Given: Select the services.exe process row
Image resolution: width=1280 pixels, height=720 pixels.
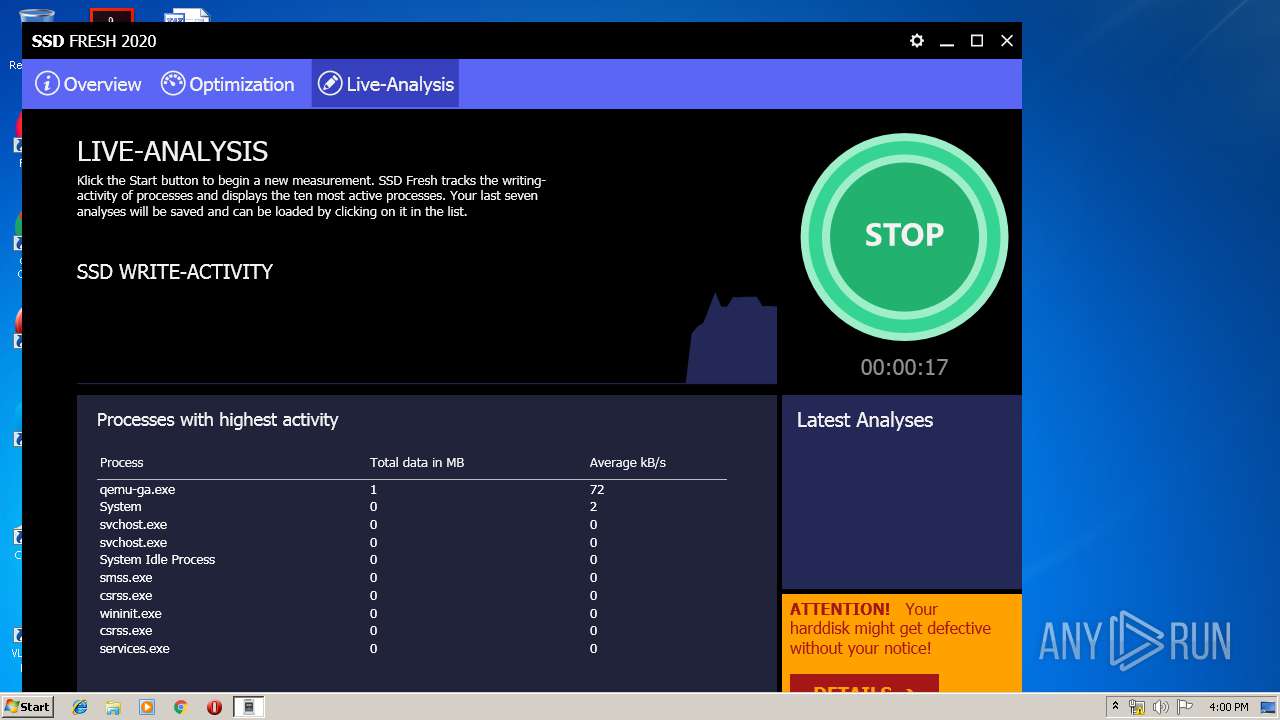Looking at the screenshot, I should (x=411, y=649).
